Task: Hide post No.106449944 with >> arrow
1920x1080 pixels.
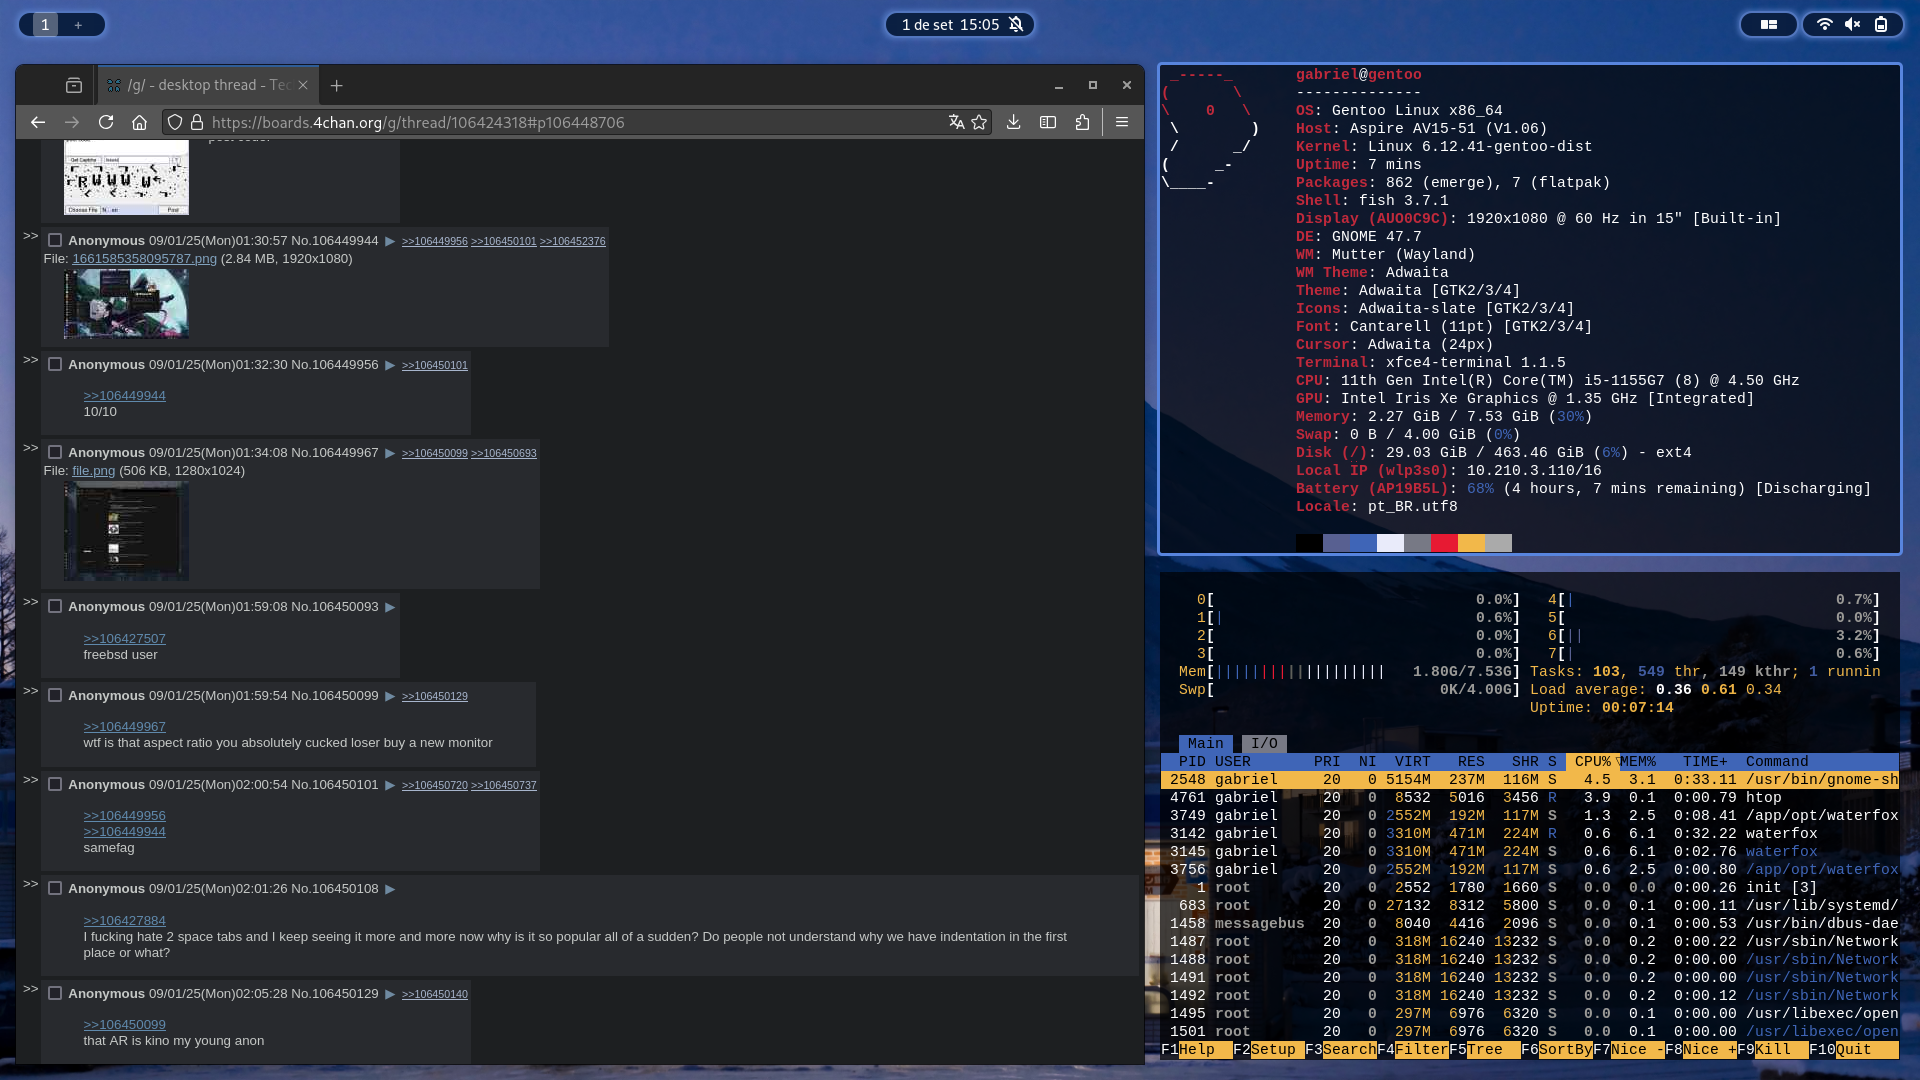Action: pos(30,236)
